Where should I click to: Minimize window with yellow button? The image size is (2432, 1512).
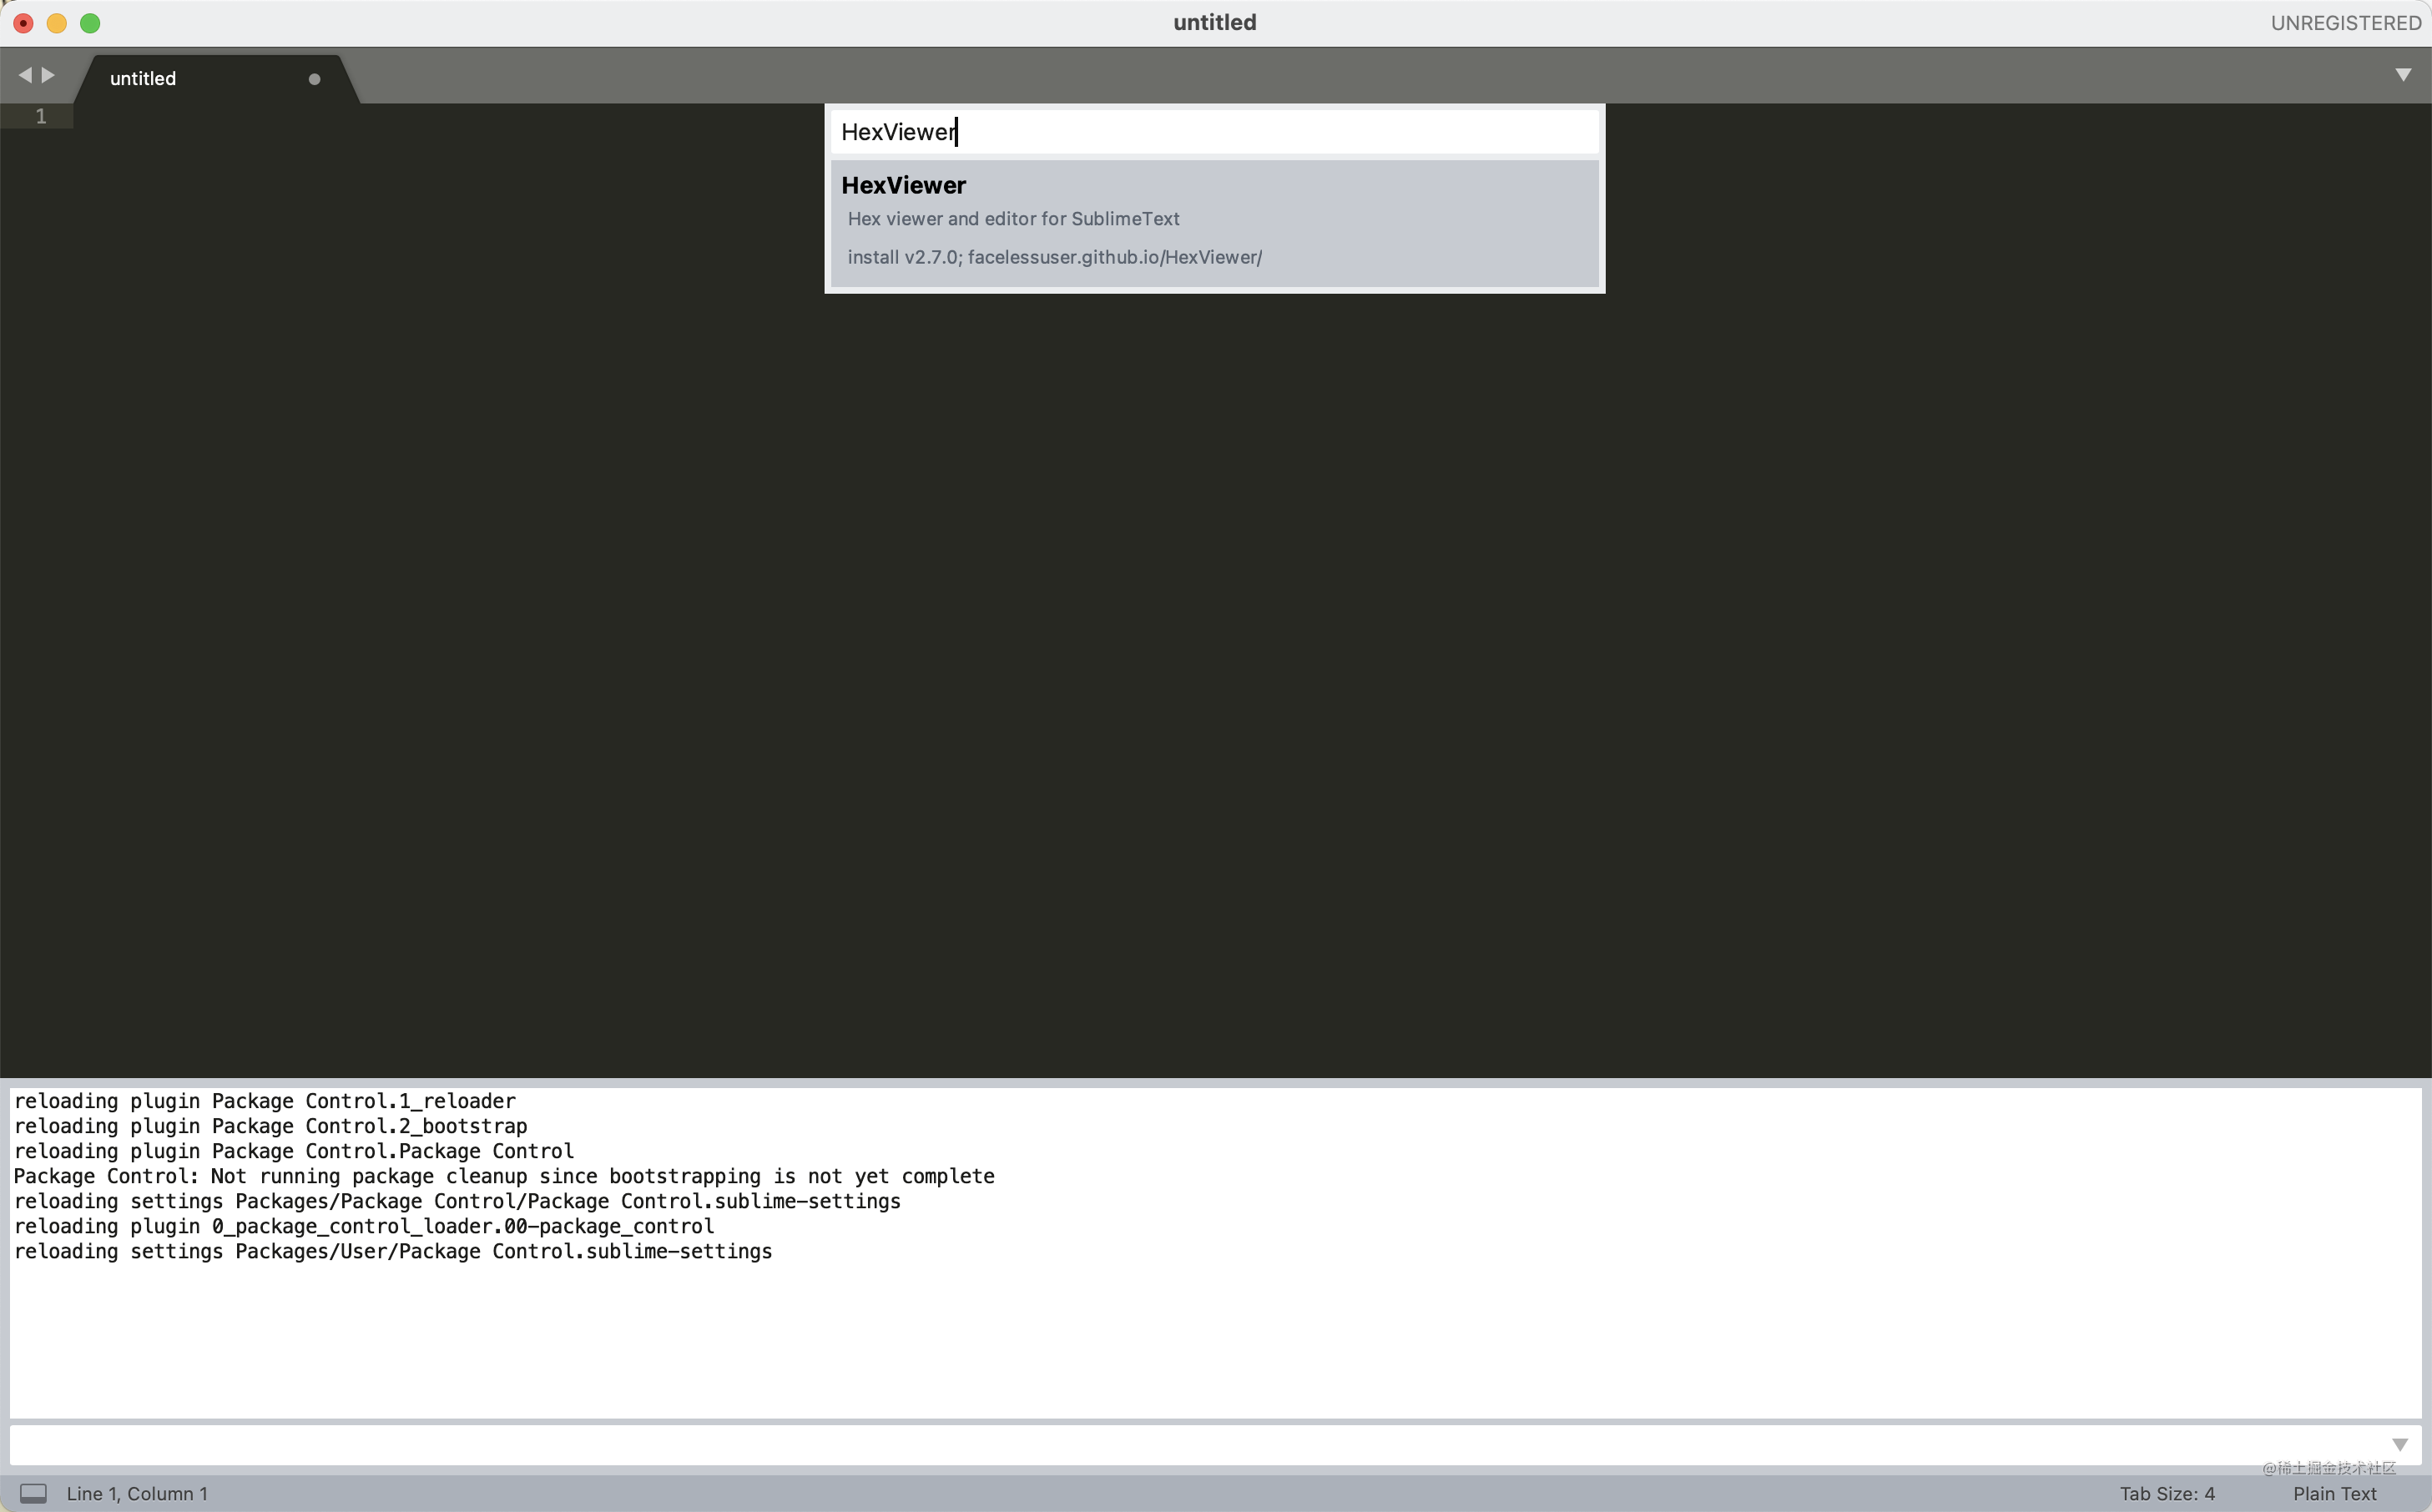pyautogui.click(x=57, y=23)
